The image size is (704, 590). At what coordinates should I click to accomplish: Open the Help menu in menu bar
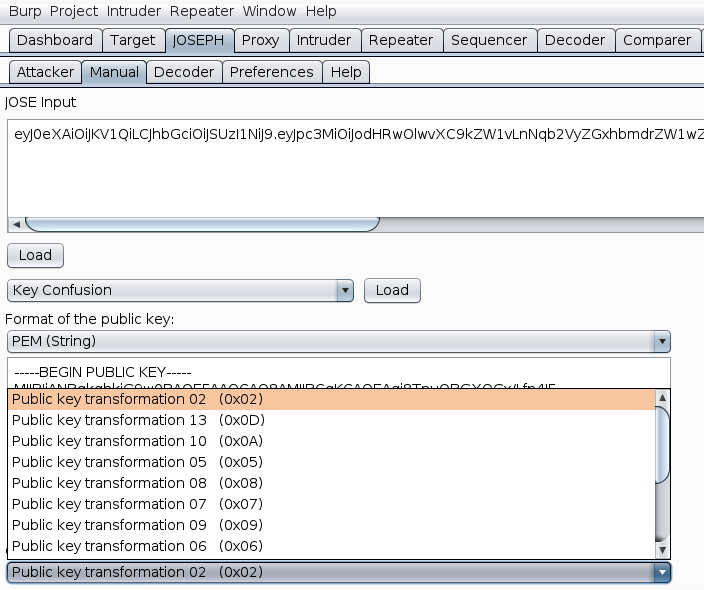[x=321, y=11]
